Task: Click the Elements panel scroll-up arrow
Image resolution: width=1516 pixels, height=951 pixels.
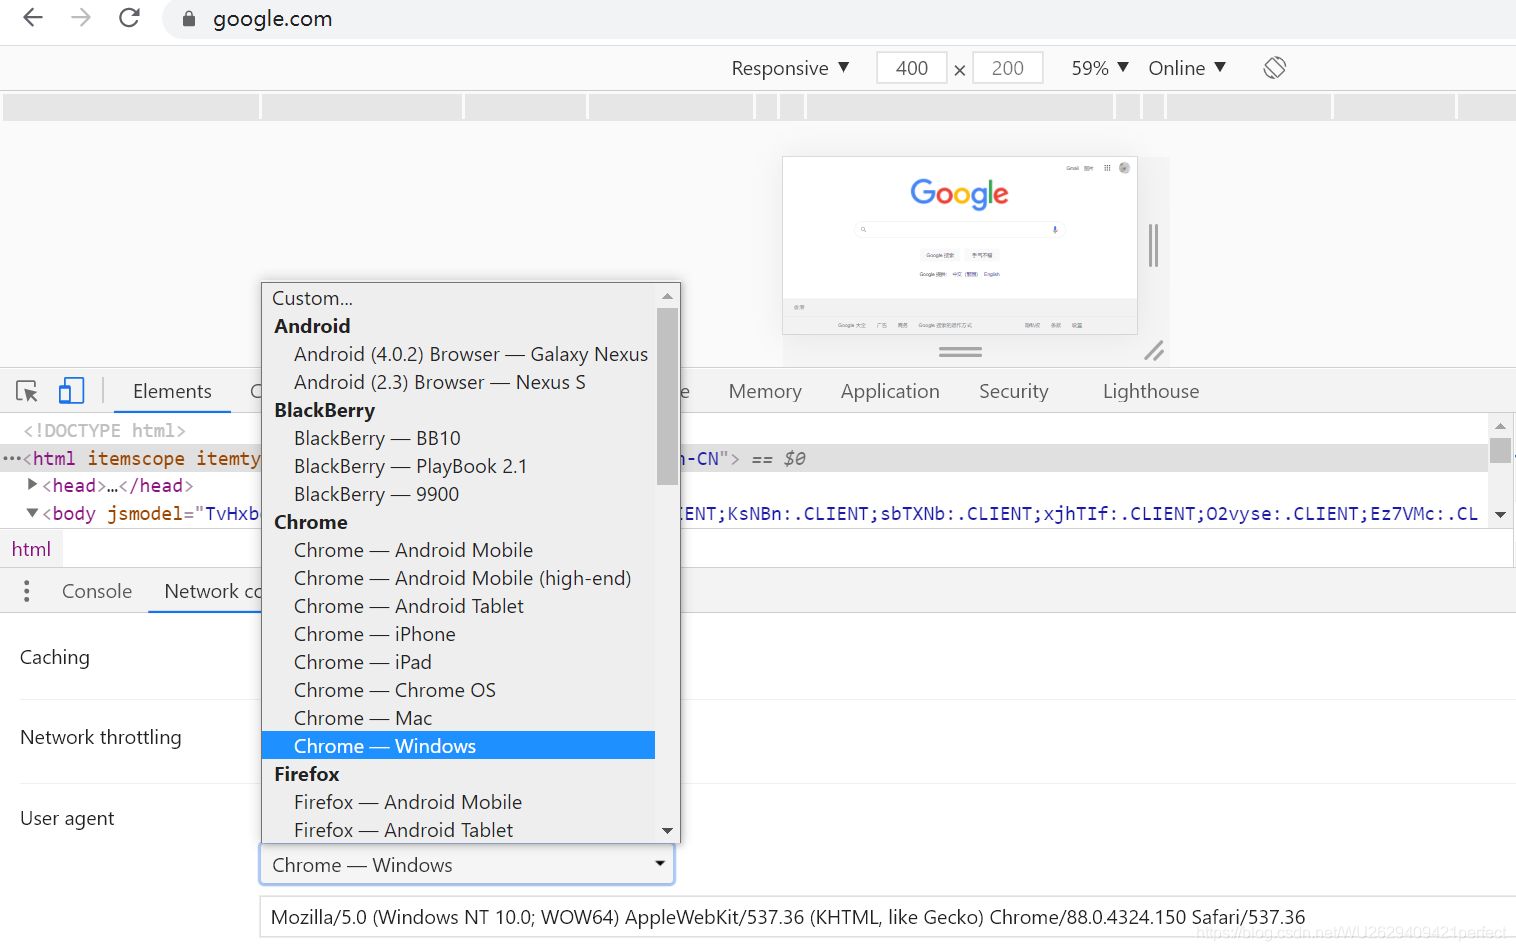Action: click(1500, 426)
